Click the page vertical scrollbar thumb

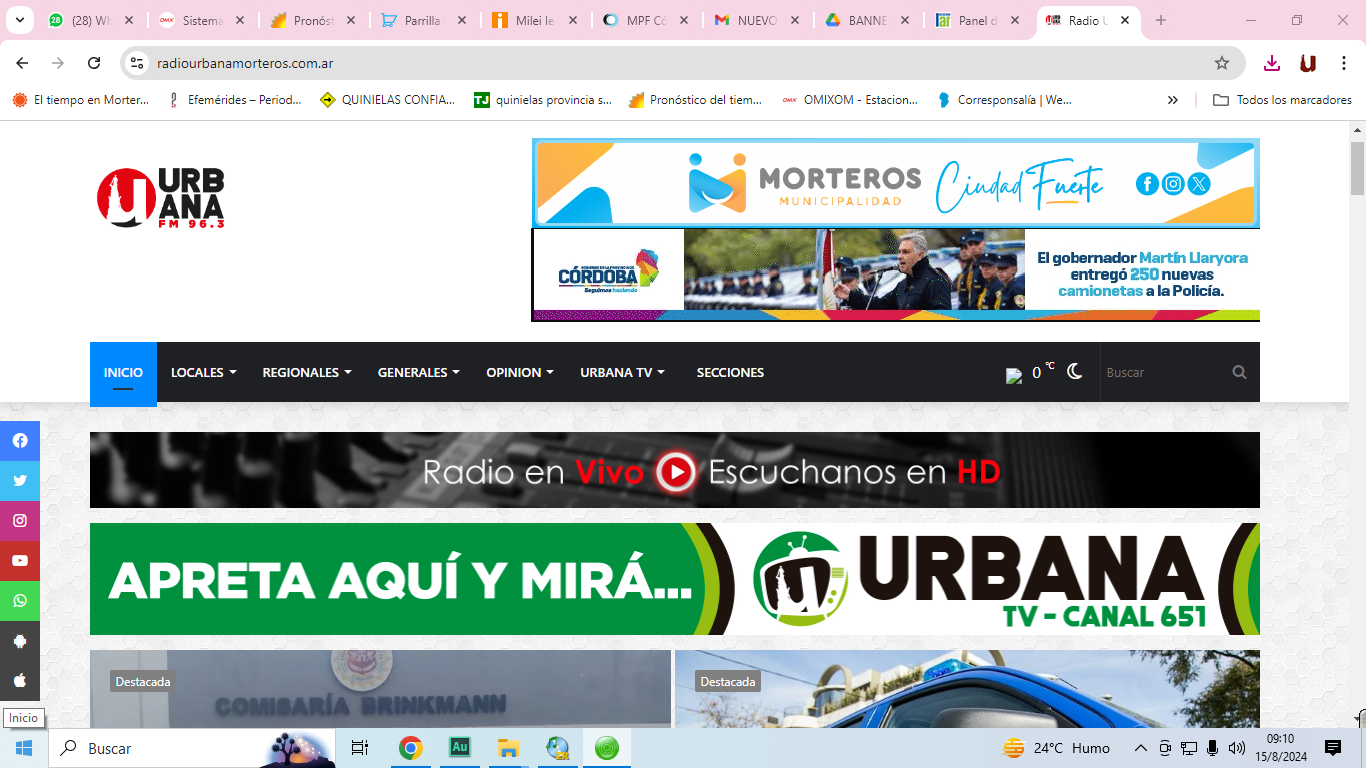[1357, 168]
